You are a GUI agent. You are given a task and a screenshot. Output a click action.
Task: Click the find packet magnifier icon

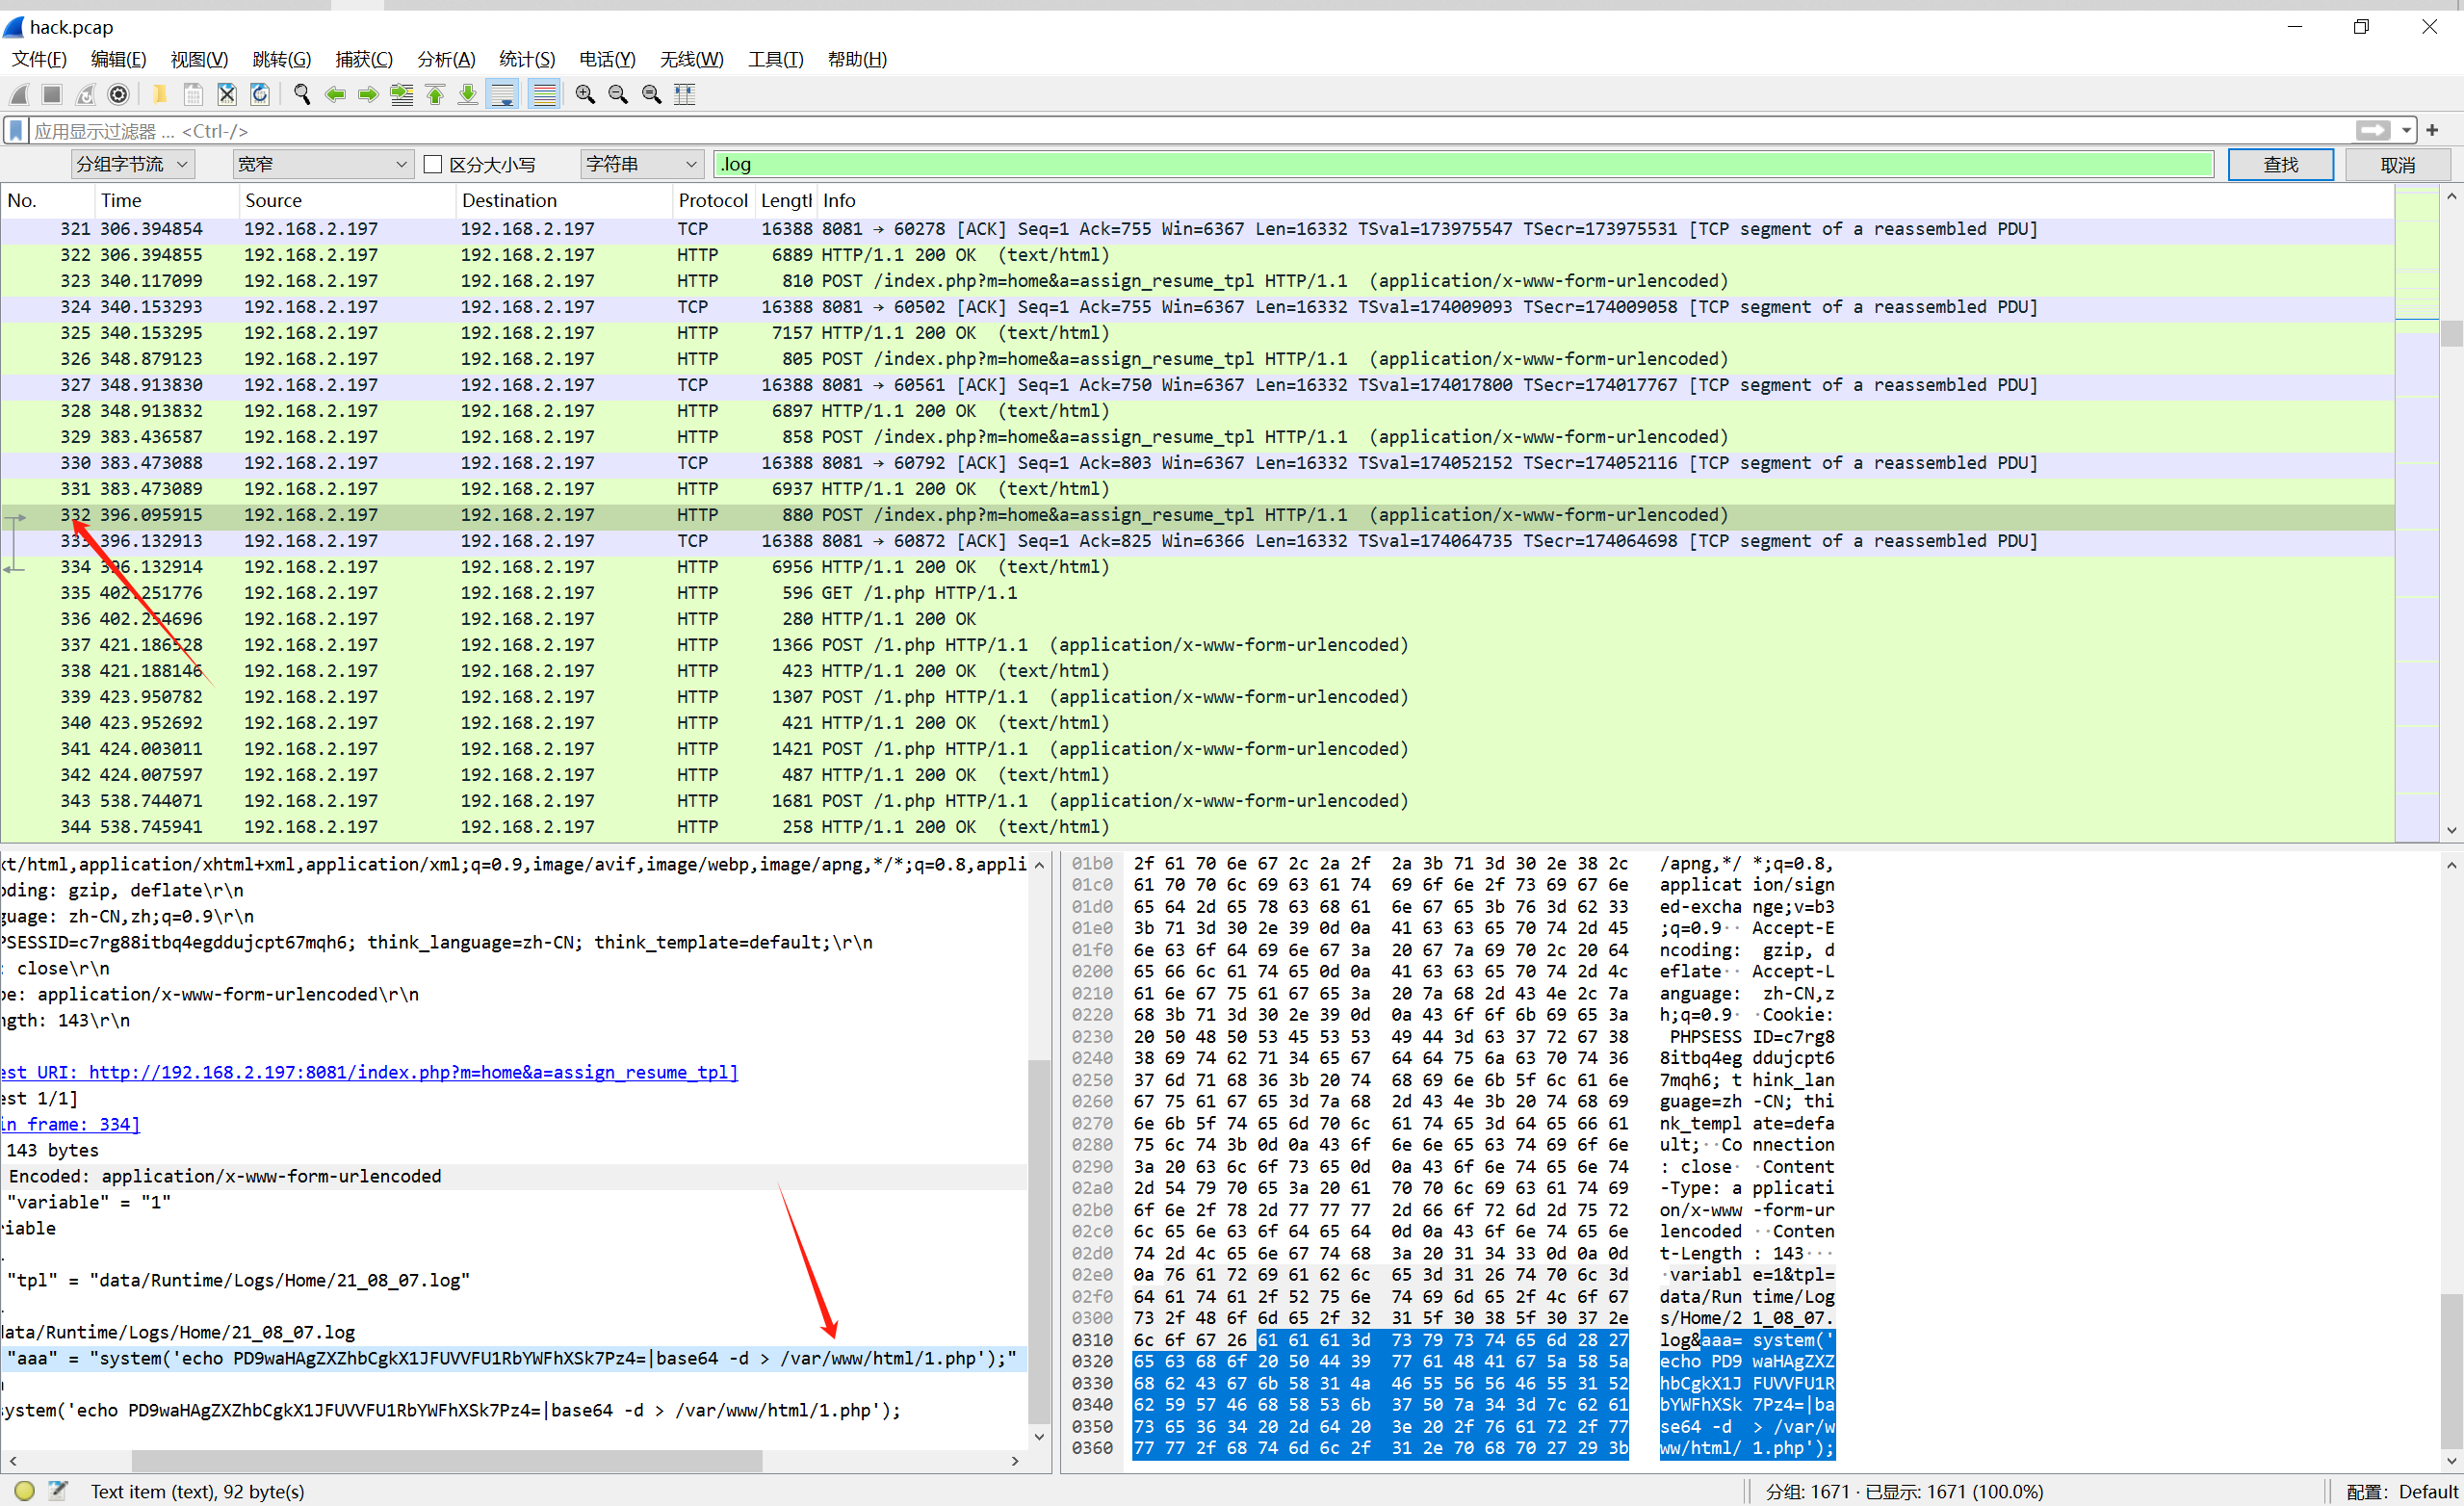tap(301, 94)
